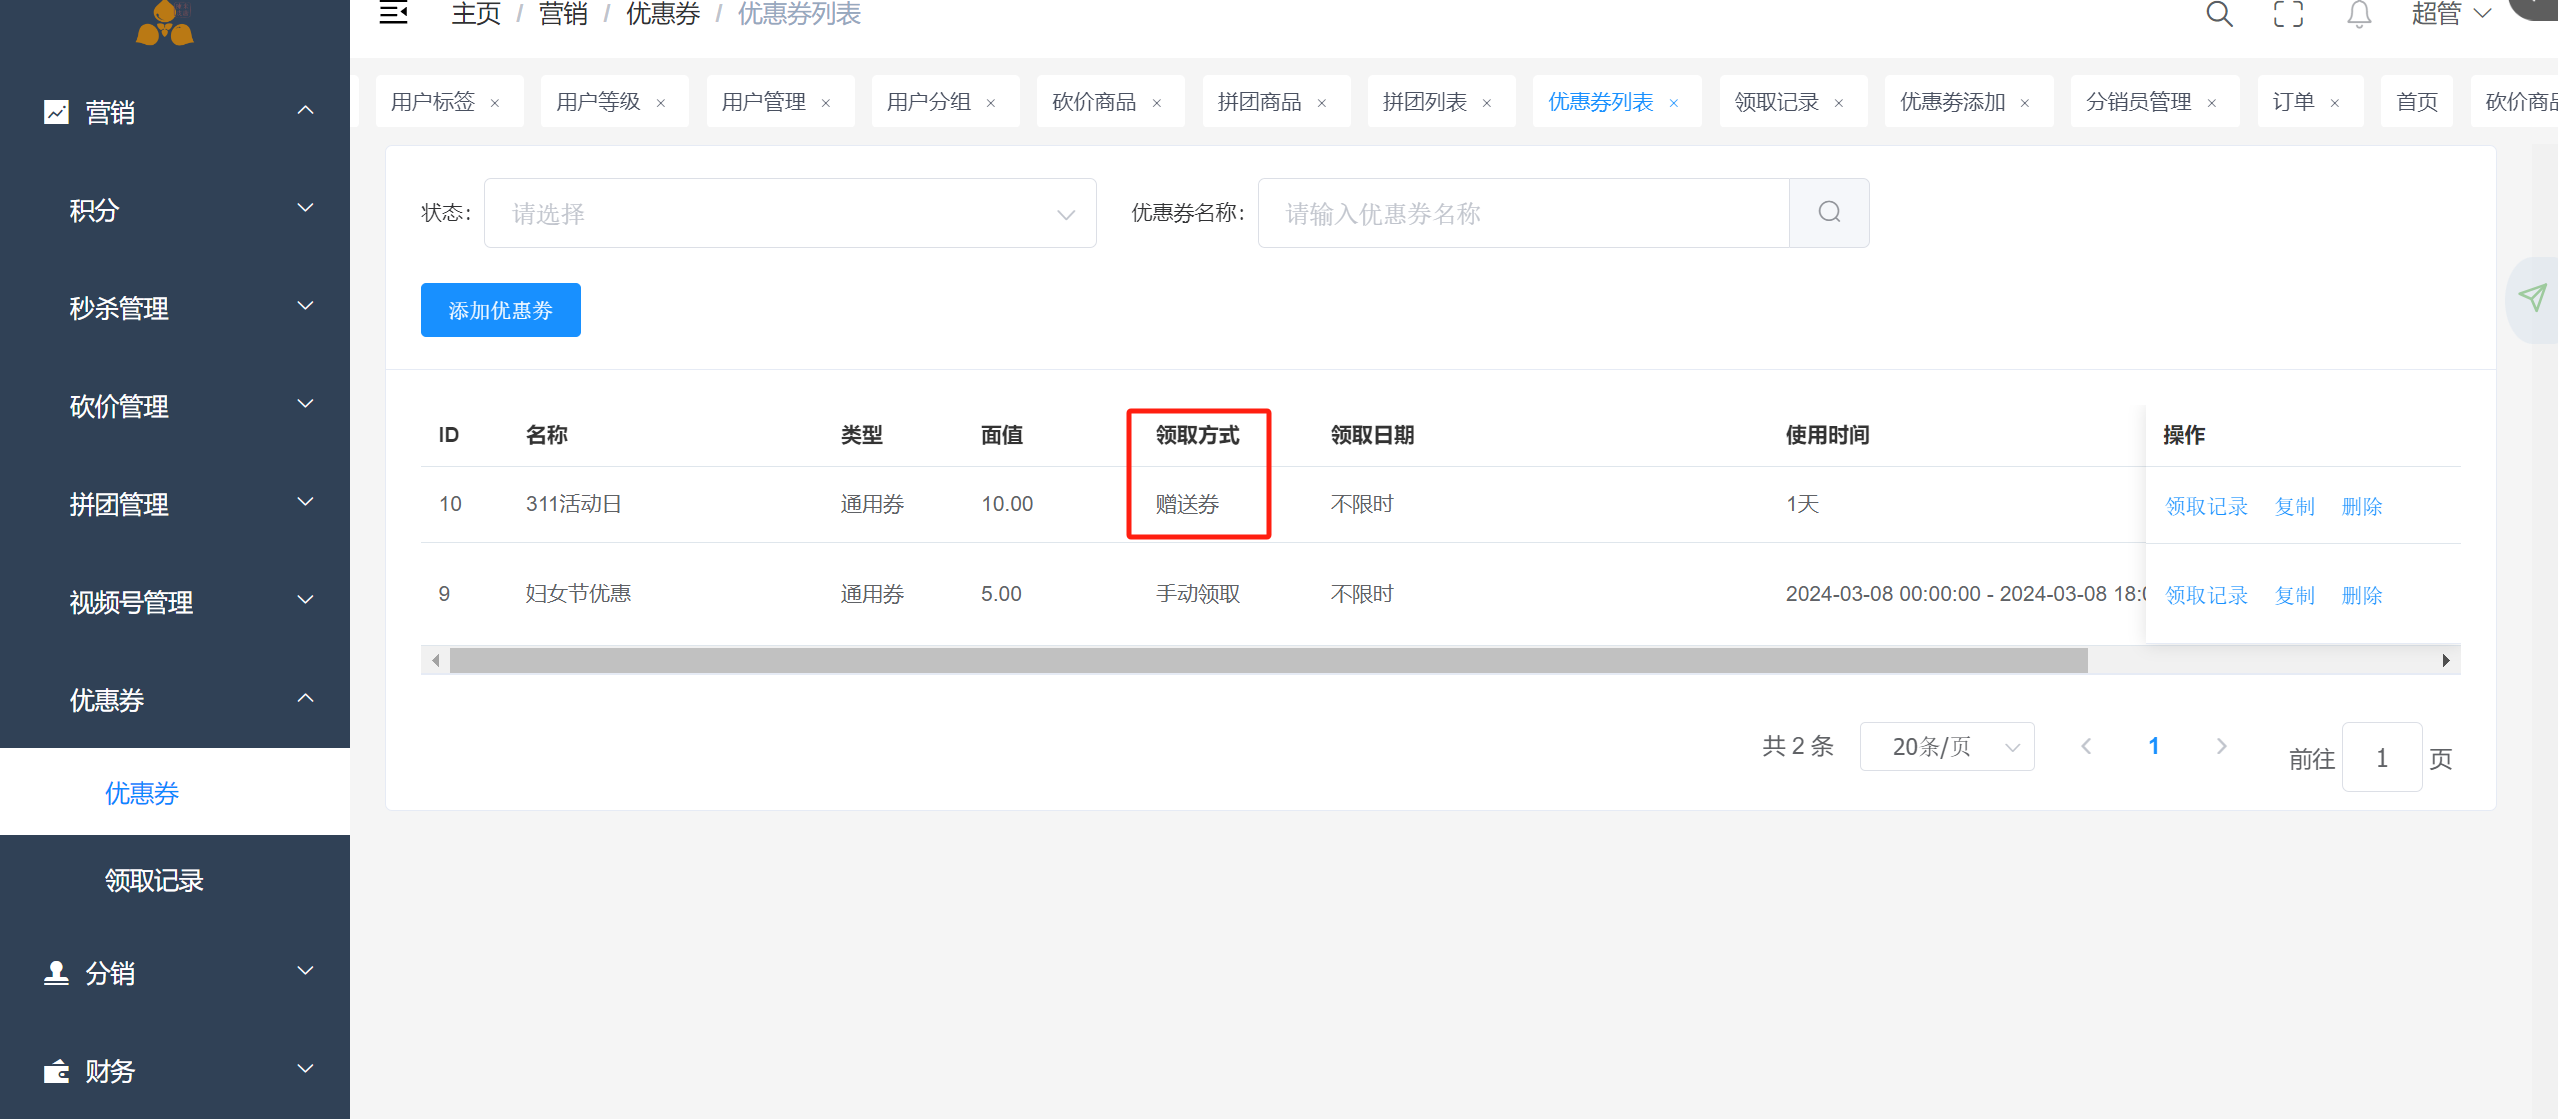Viewport: 2558px width, 1119px height.
Task: Click the sidebar collapse hamburger icon
Action: click(393, 13)
